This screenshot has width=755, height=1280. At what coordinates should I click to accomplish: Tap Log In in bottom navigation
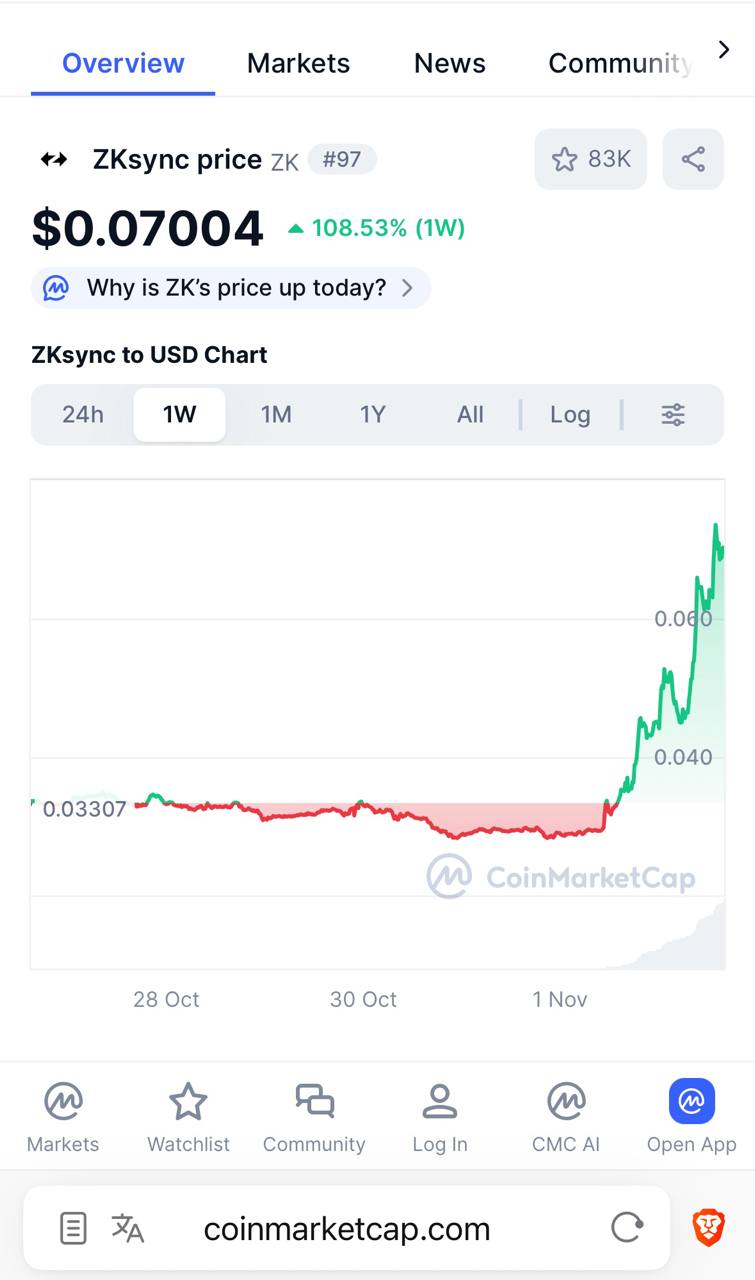439,1117
